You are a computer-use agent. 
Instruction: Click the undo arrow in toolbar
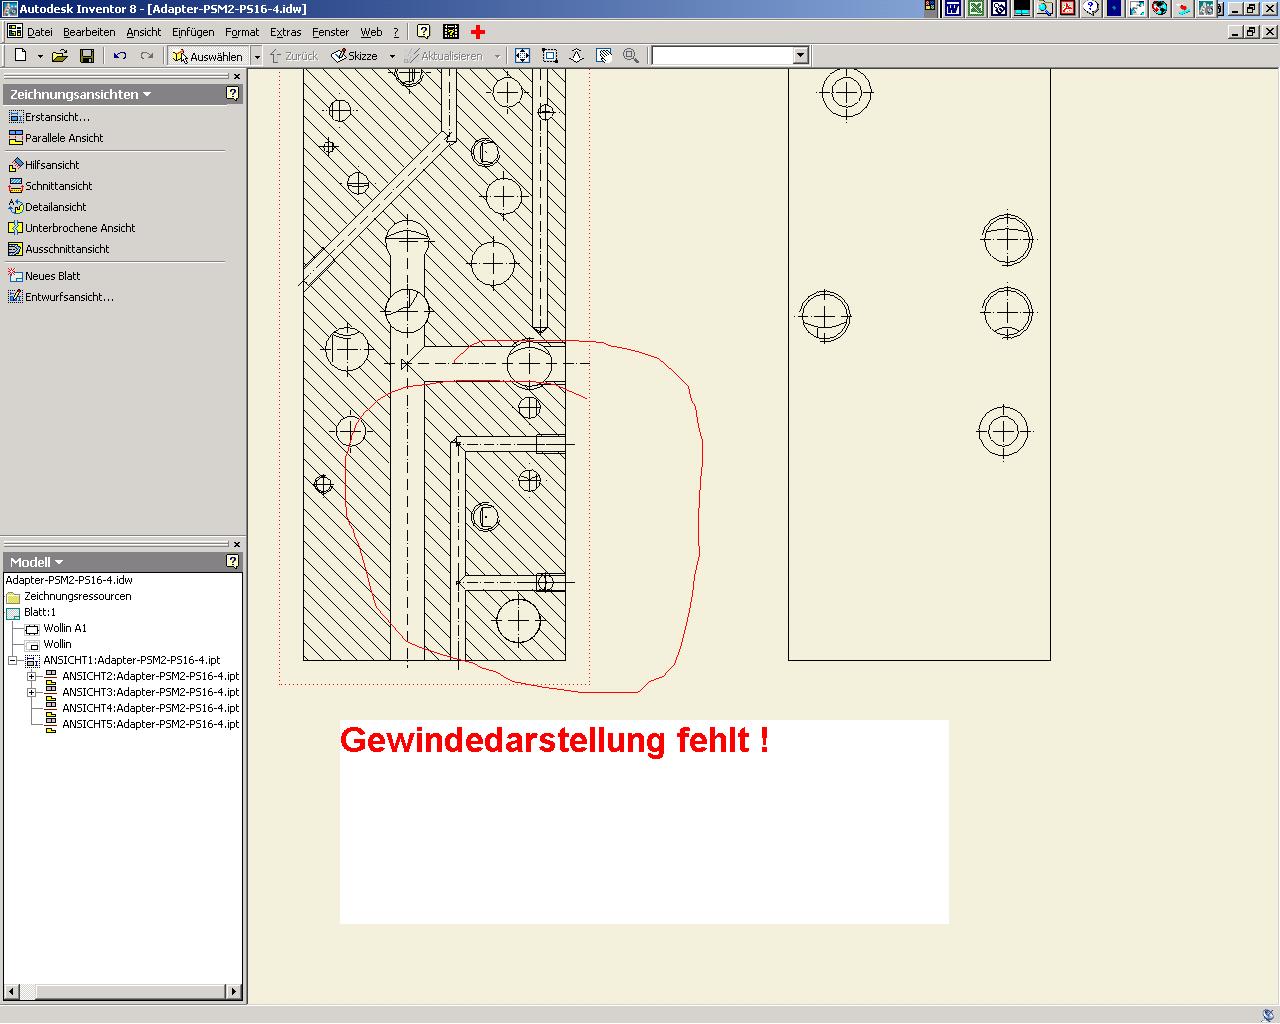click(x=120, y=56)
